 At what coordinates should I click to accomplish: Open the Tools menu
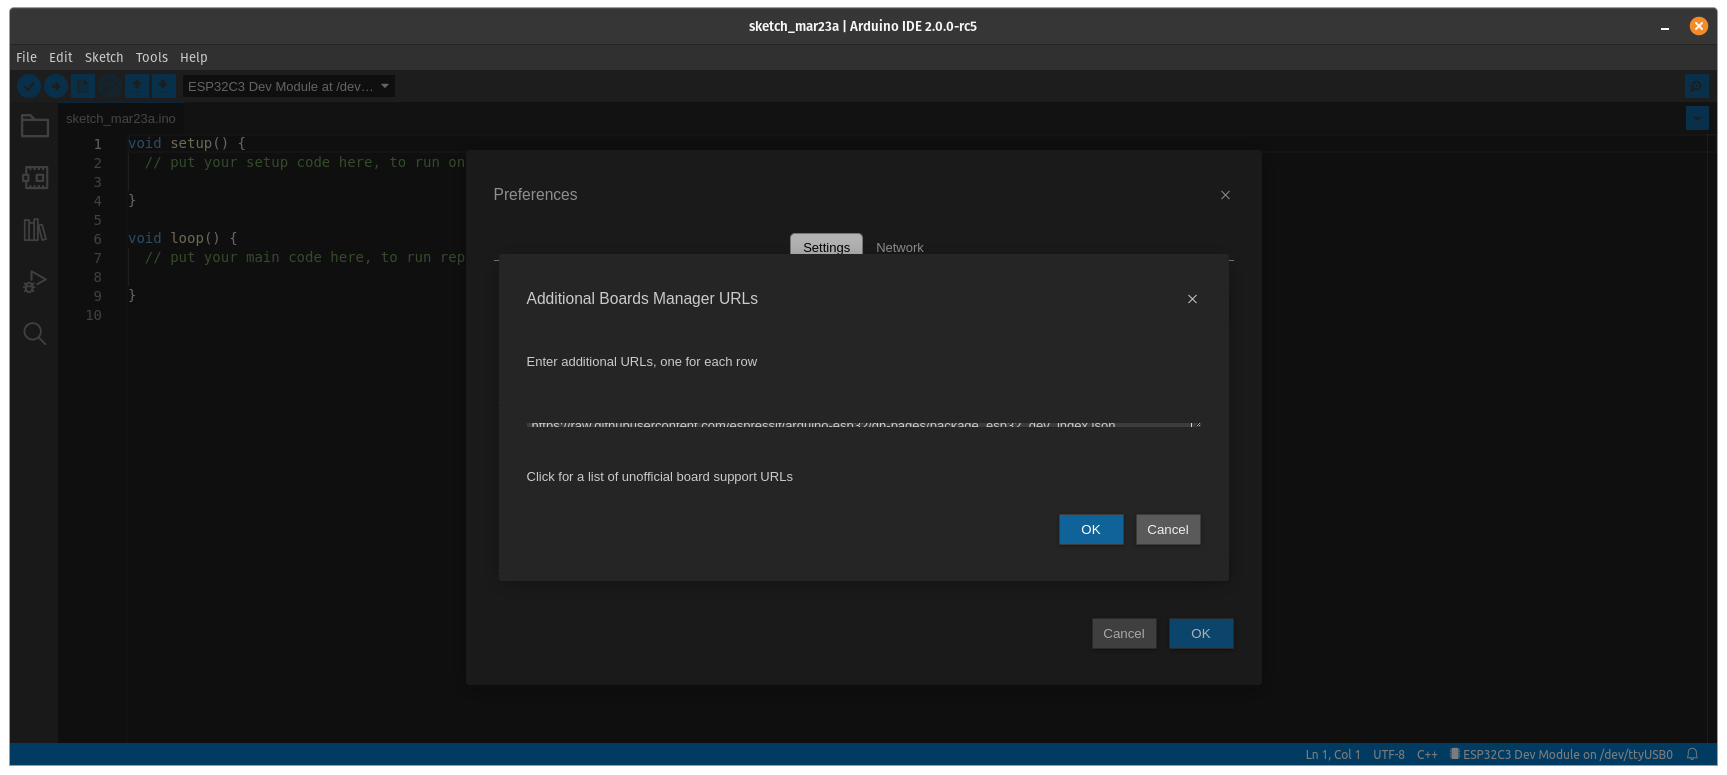(152, 57)
